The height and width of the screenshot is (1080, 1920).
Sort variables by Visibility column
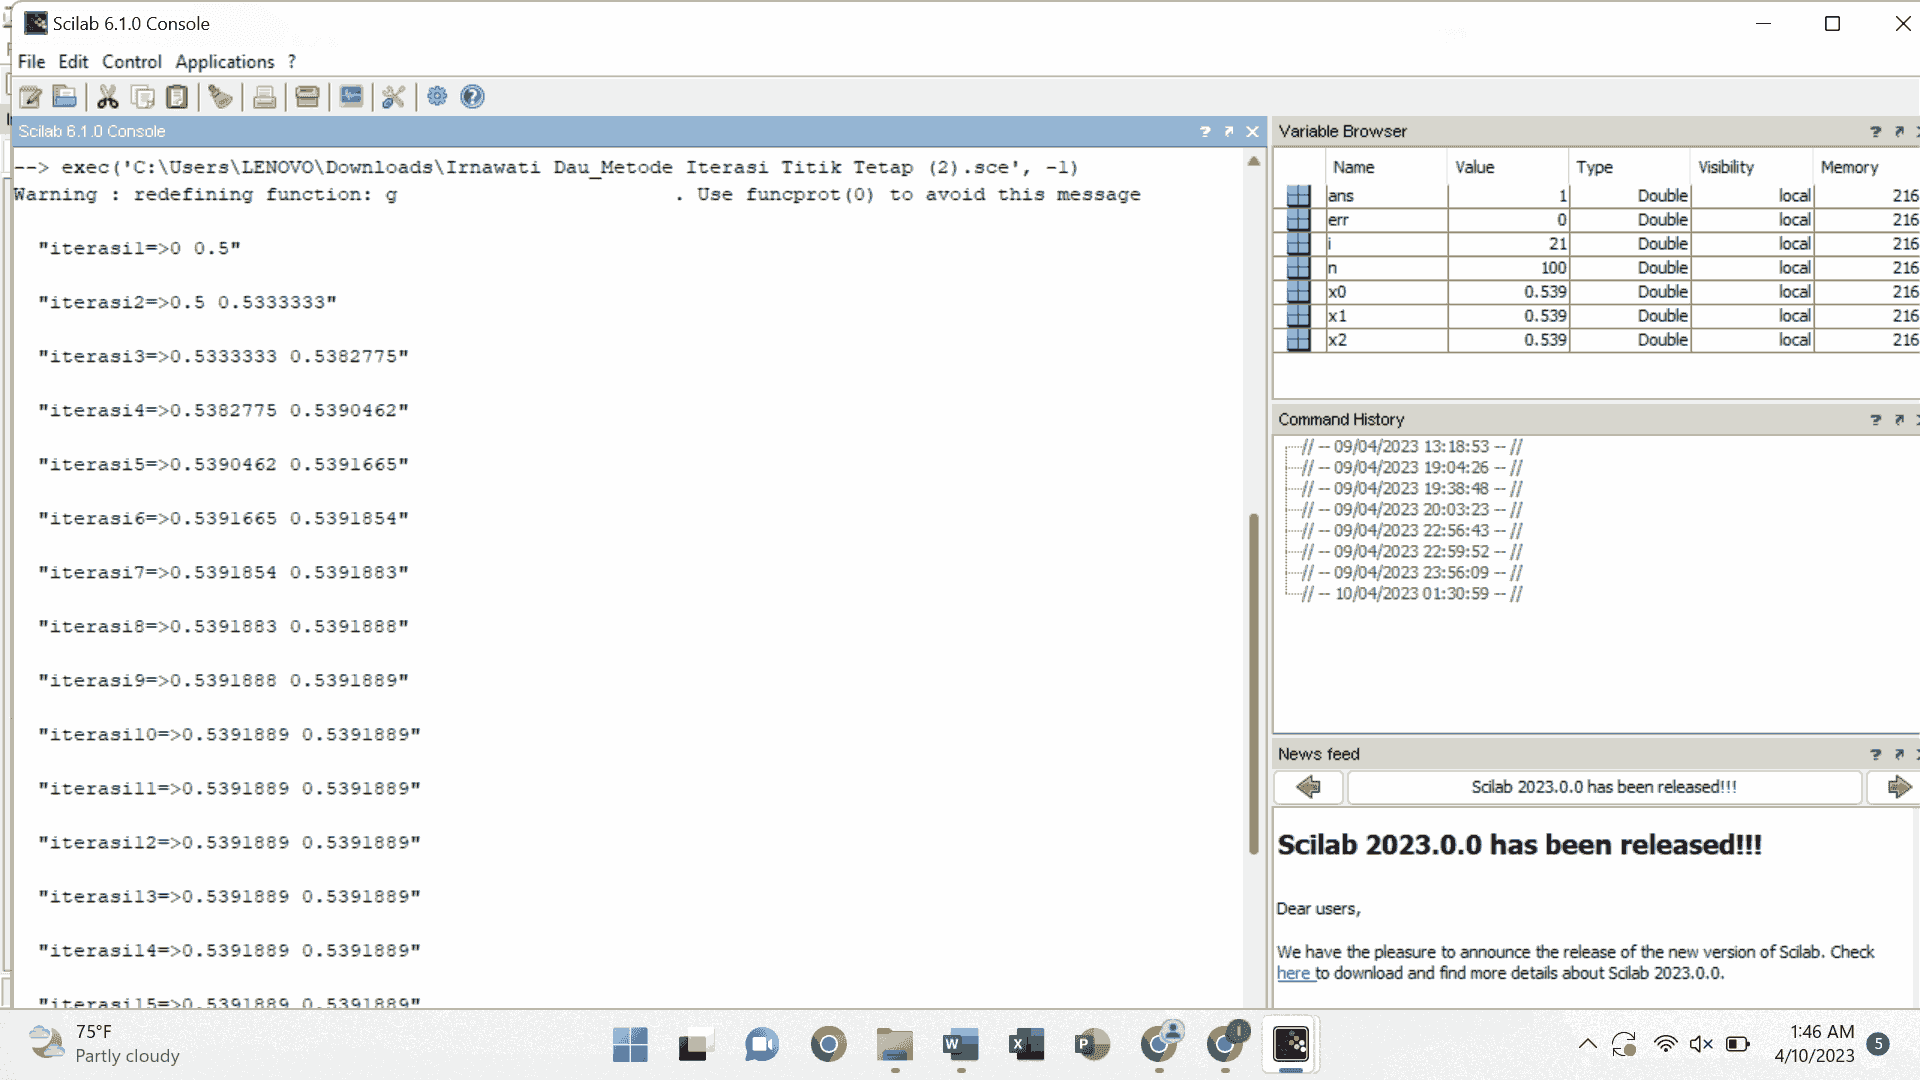point(1751,167)
